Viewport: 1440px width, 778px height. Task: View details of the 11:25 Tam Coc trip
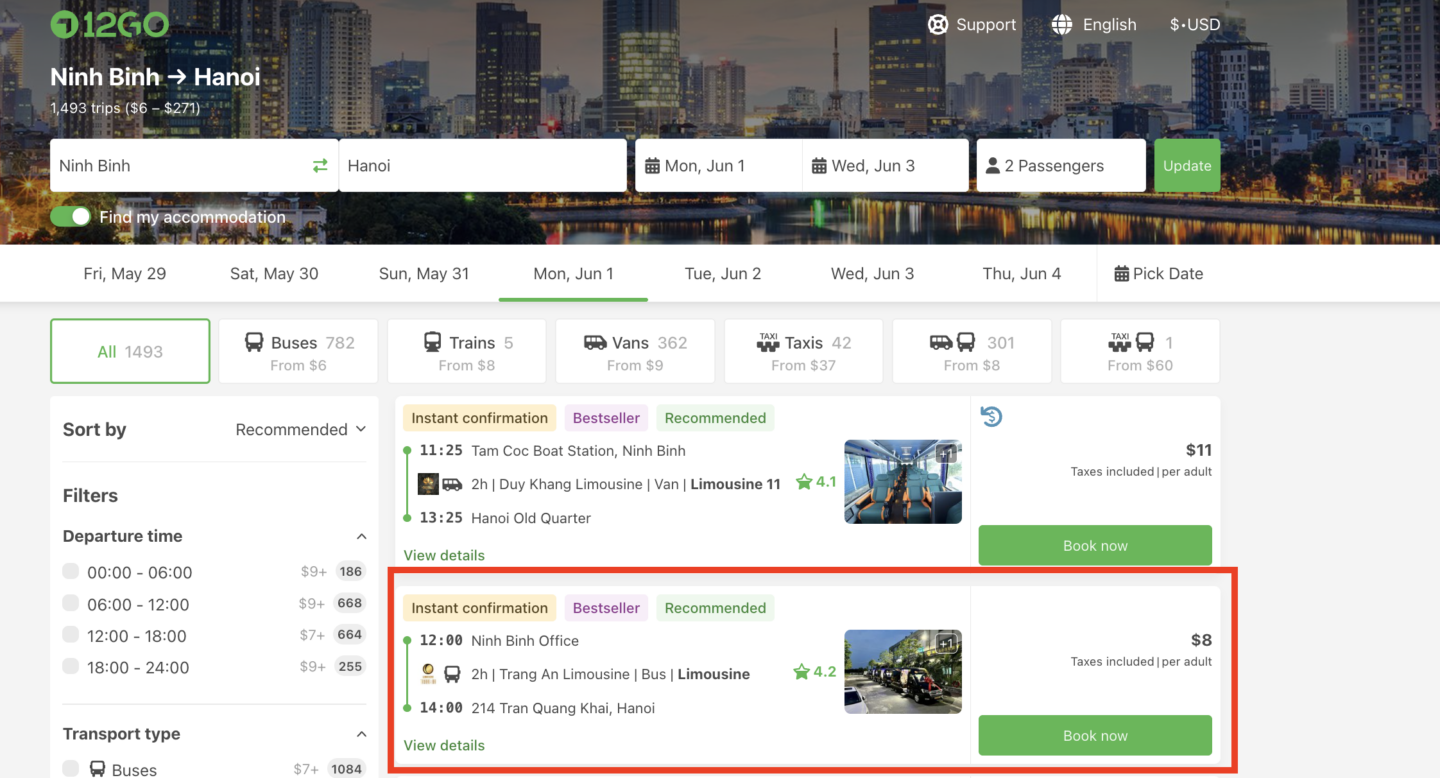pos(444,556)
